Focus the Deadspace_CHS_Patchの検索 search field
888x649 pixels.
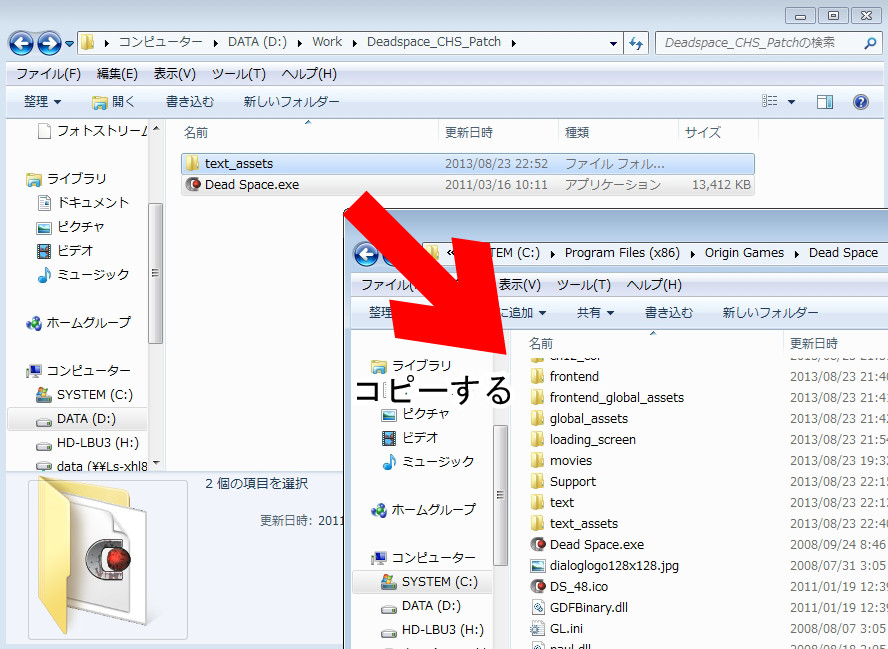[758, 43]
